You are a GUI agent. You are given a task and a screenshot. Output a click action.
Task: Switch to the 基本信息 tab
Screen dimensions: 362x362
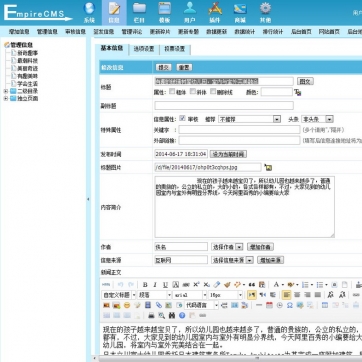click(112, 48)
